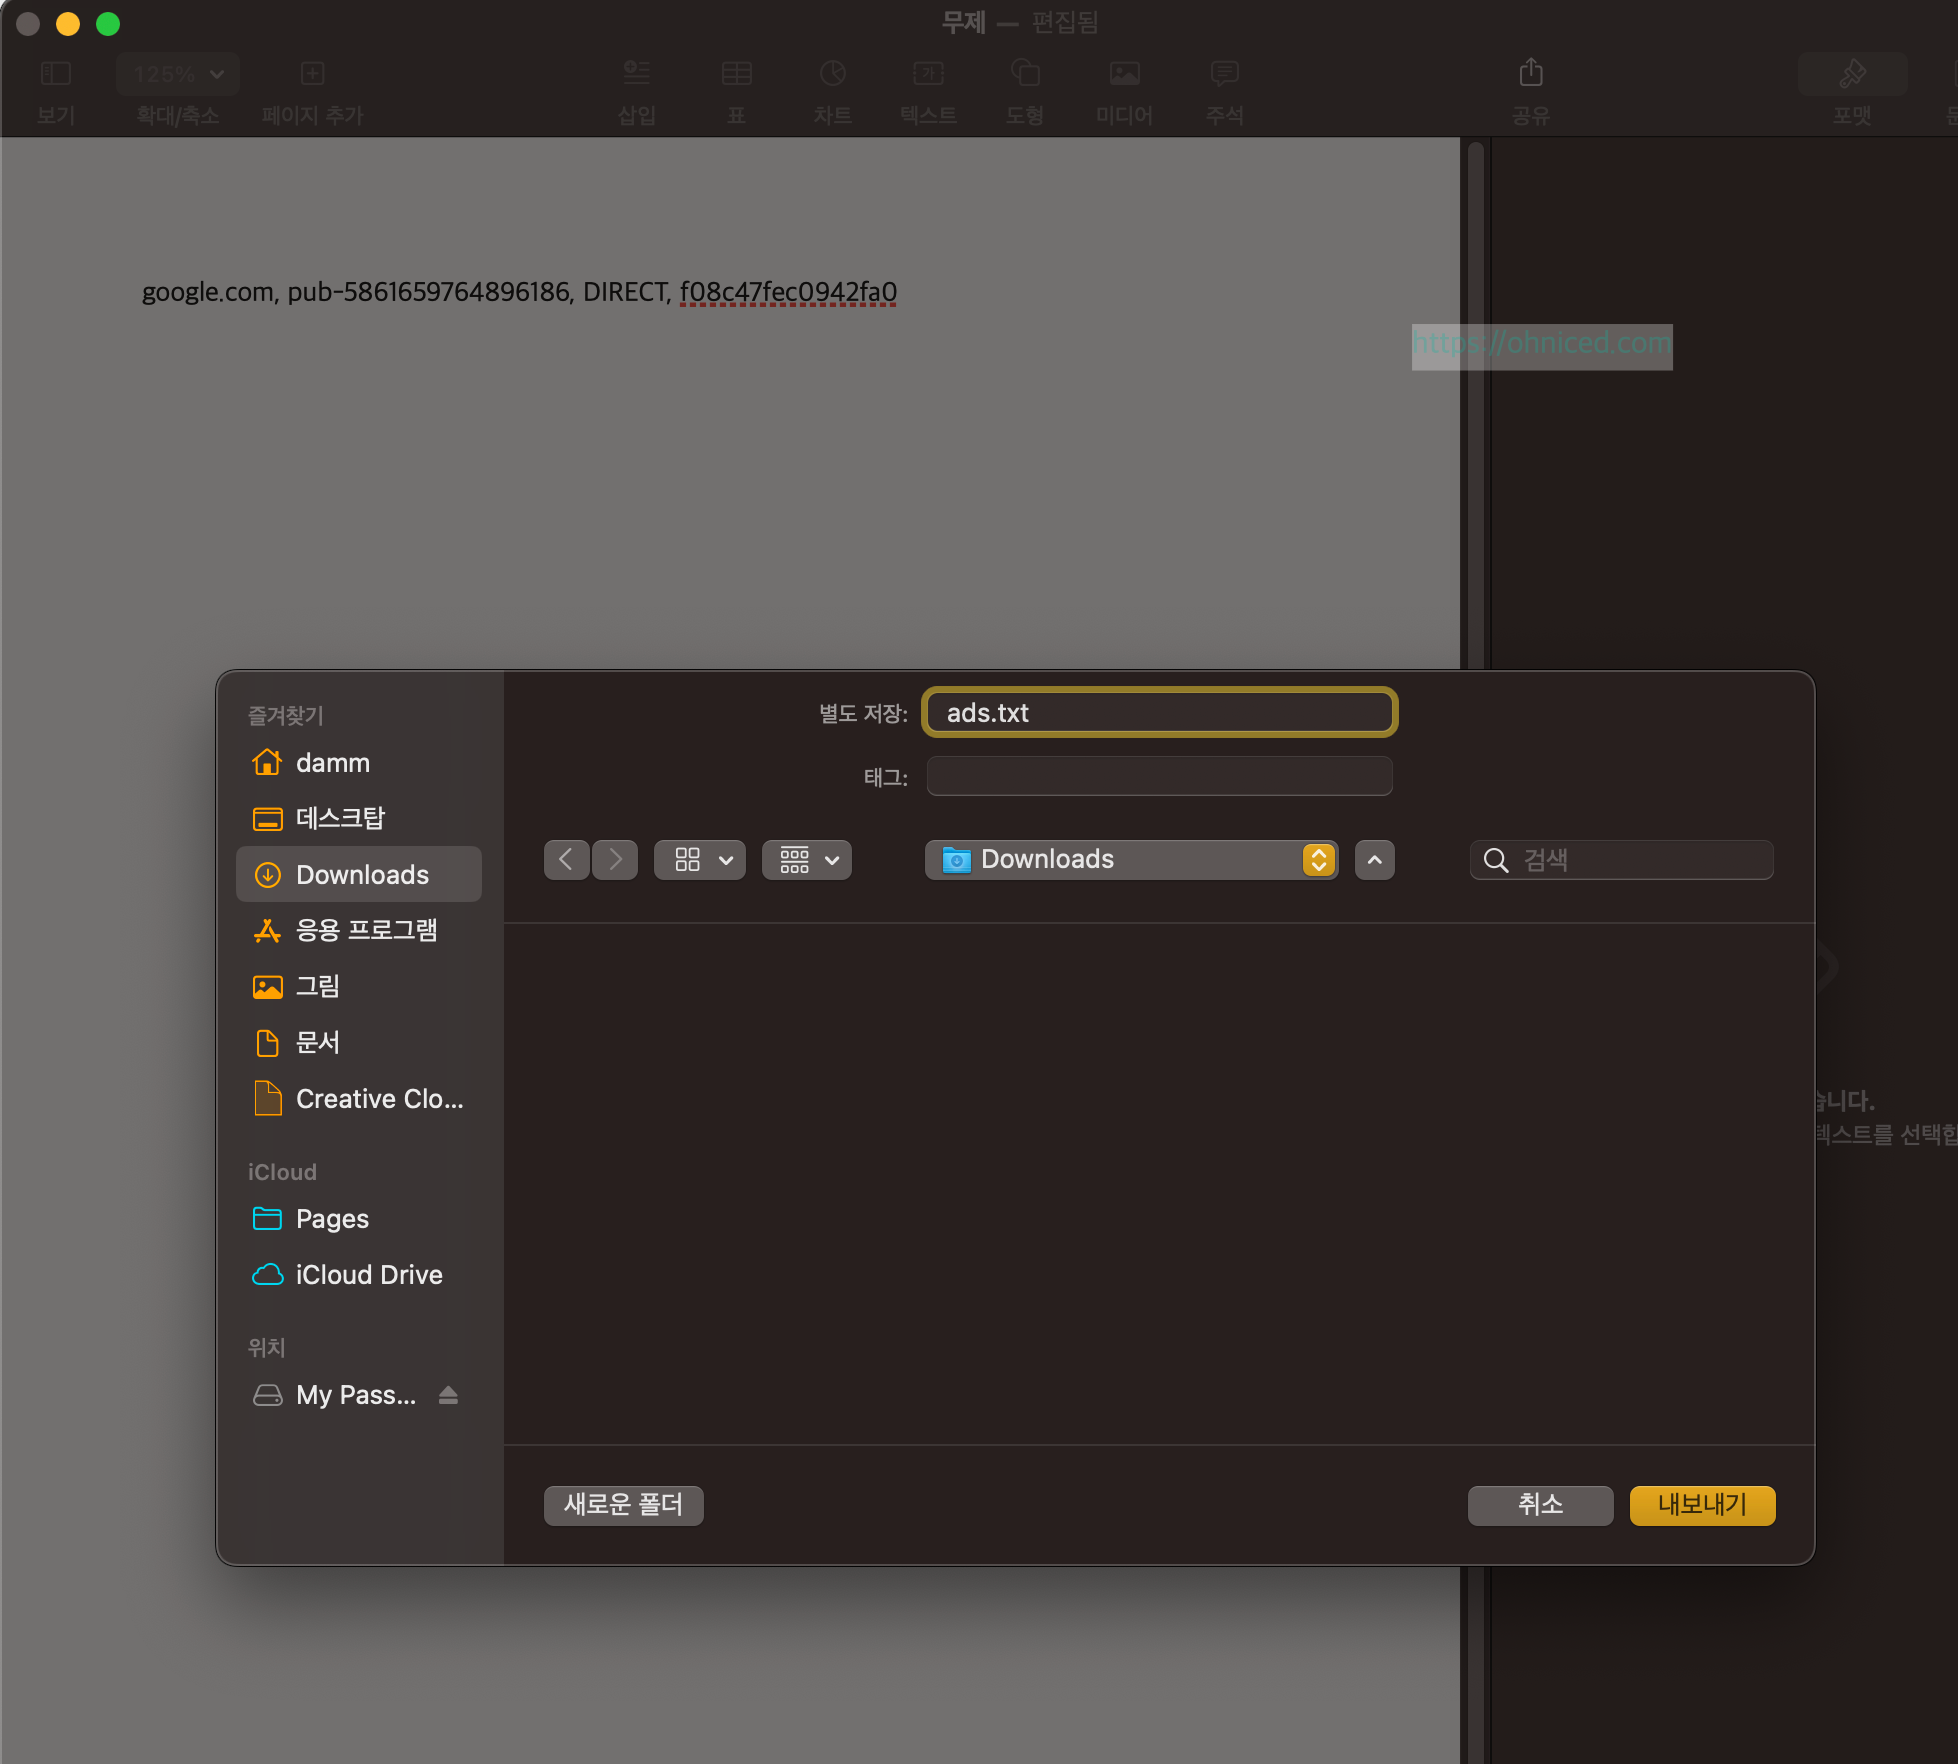Go to damm home folder

pyautogui.click(x=332, y=763)
